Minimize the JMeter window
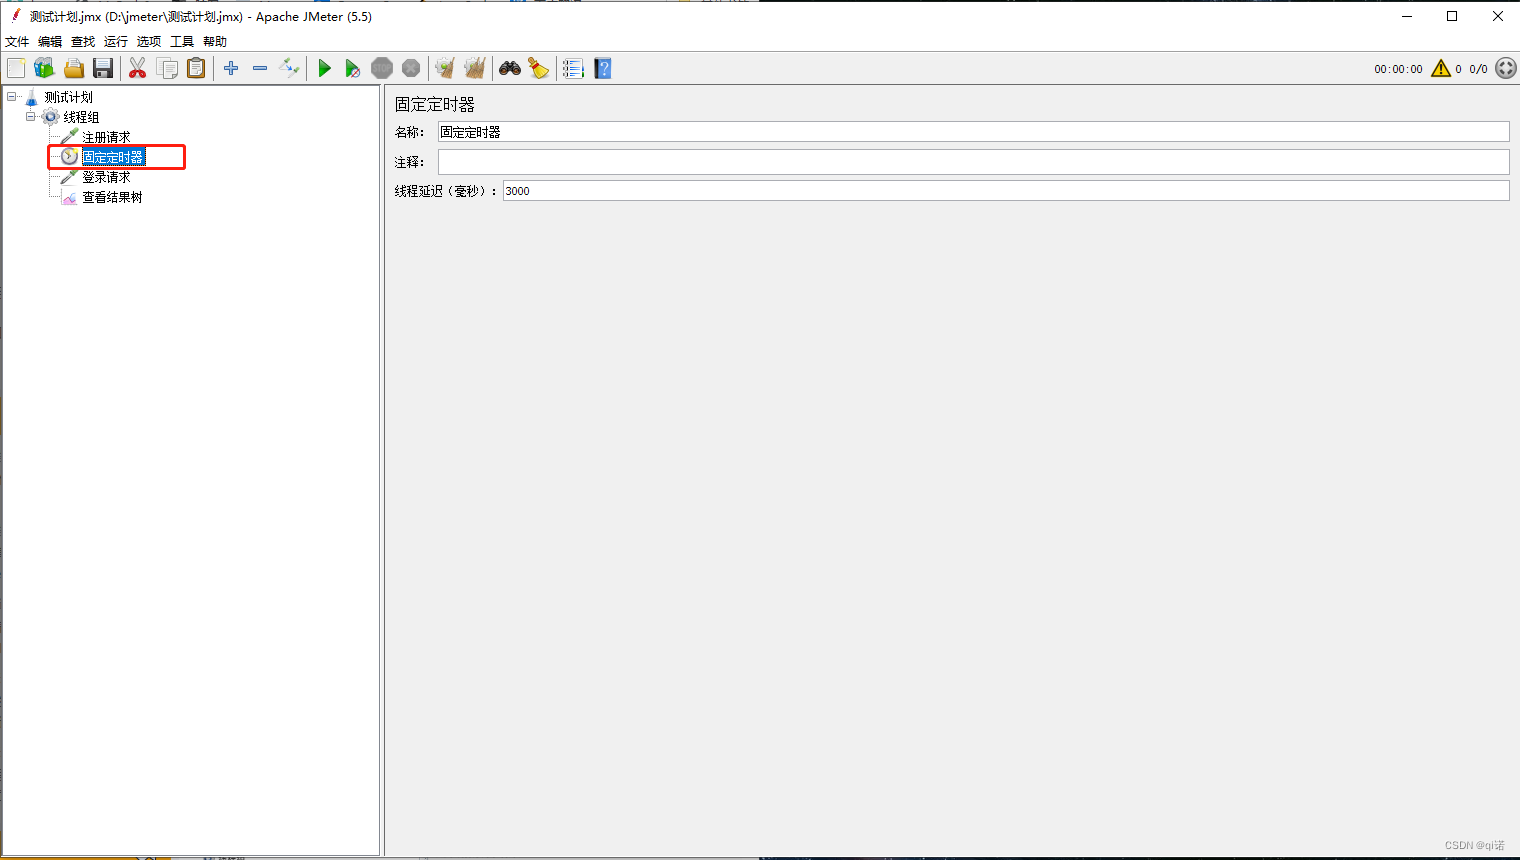 point(1407,16)
